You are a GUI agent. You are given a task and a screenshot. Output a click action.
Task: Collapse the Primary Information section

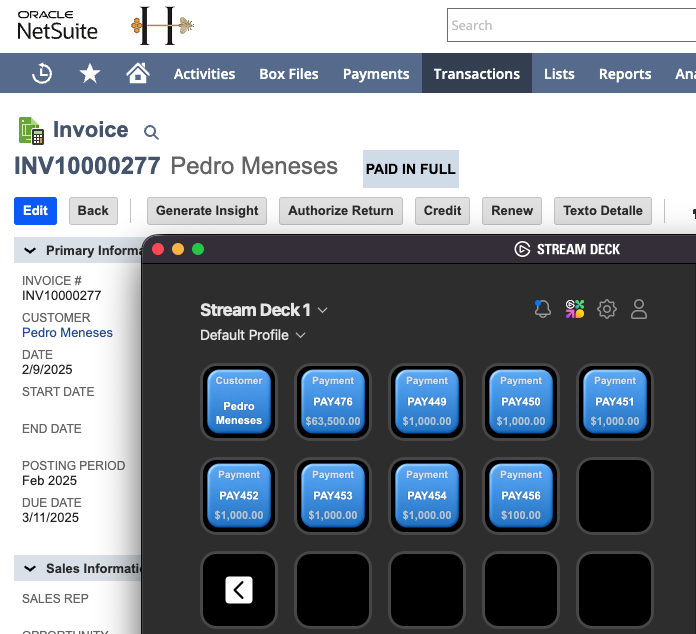point(30,250)
